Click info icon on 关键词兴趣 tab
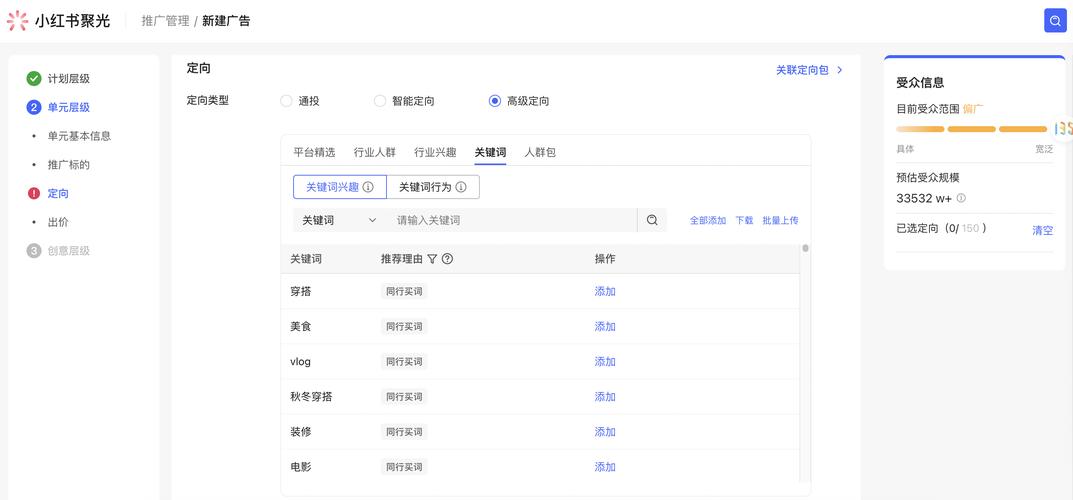 pyautogui.click(x=368, y=187)
